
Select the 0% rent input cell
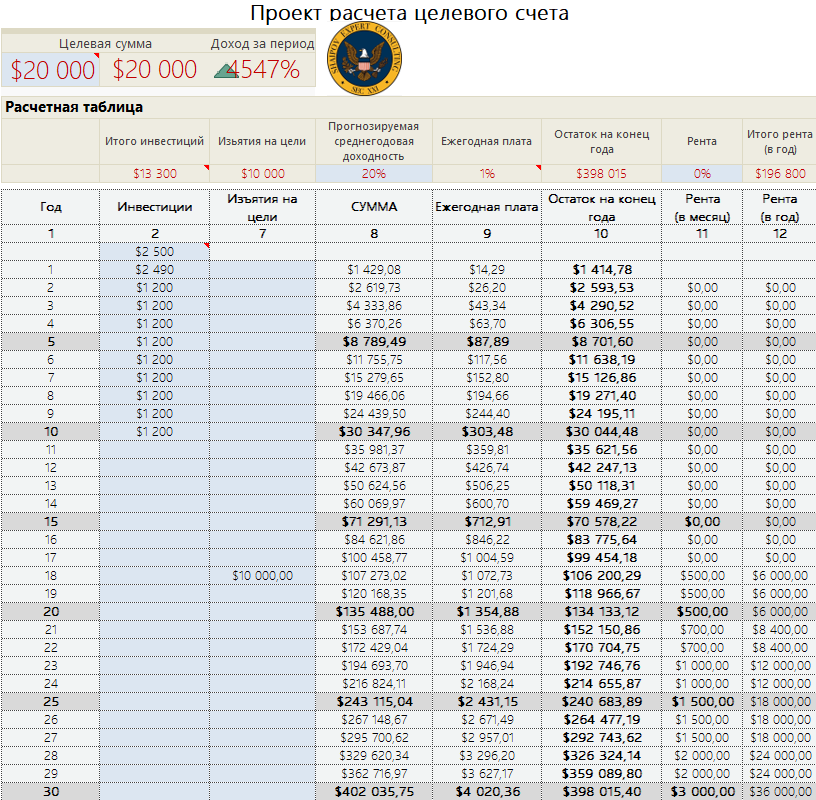point(702,173)
